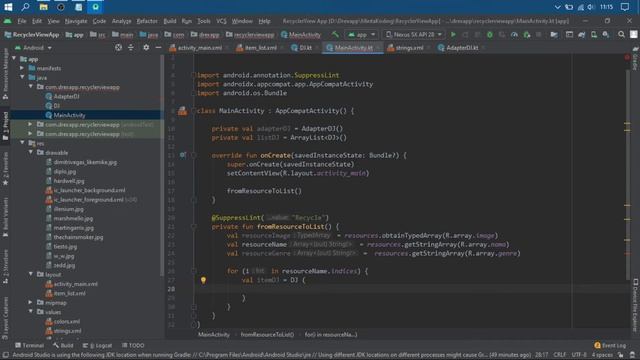Collapse the layout folder

tap(31, 274)
